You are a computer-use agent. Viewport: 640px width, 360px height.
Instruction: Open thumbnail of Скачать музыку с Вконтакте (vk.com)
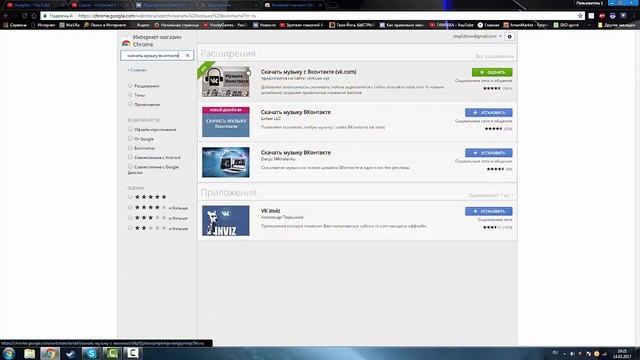226,81
